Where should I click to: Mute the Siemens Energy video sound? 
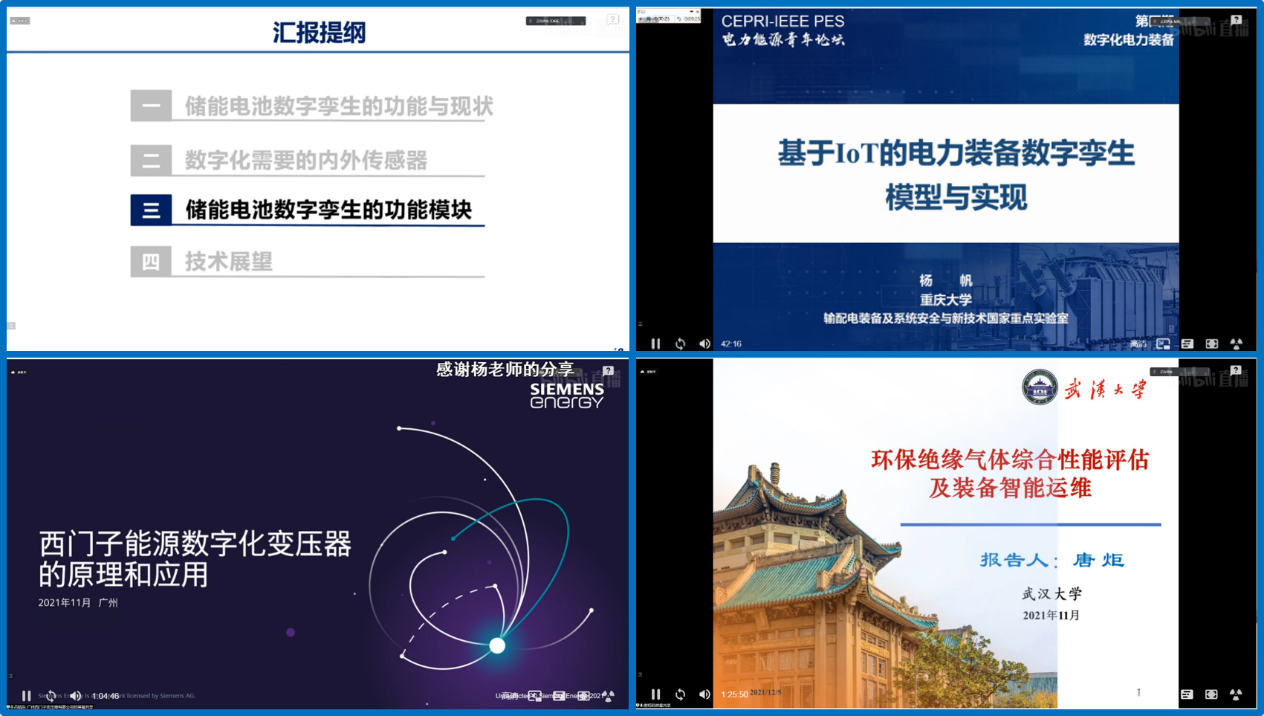(x=75, y=696)
